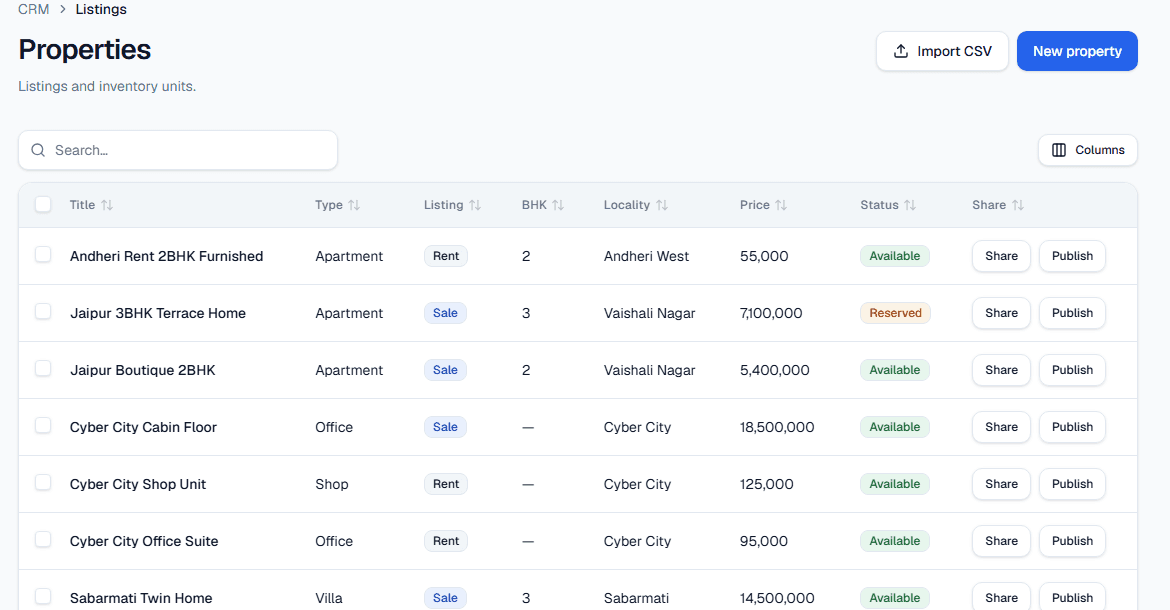Tick the Cyber City Shop Unit checkbox
The width and height of the screenshot is (1170, 610).
pyautogui.click(x=43, y=482)
